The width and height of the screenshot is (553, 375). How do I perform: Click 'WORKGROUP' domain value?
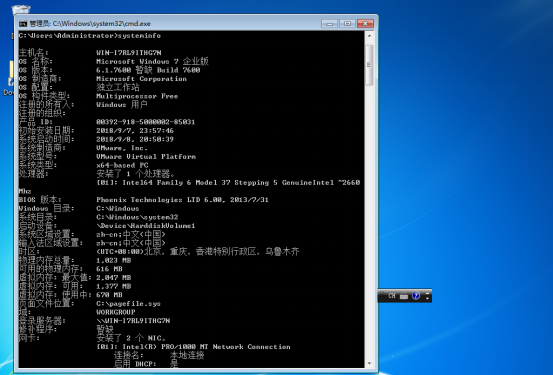tap(116, 312)
